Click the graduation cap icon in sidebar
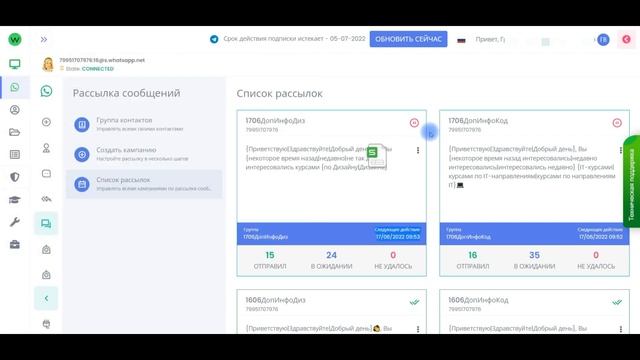640x360 pixels. click(15, 200)
